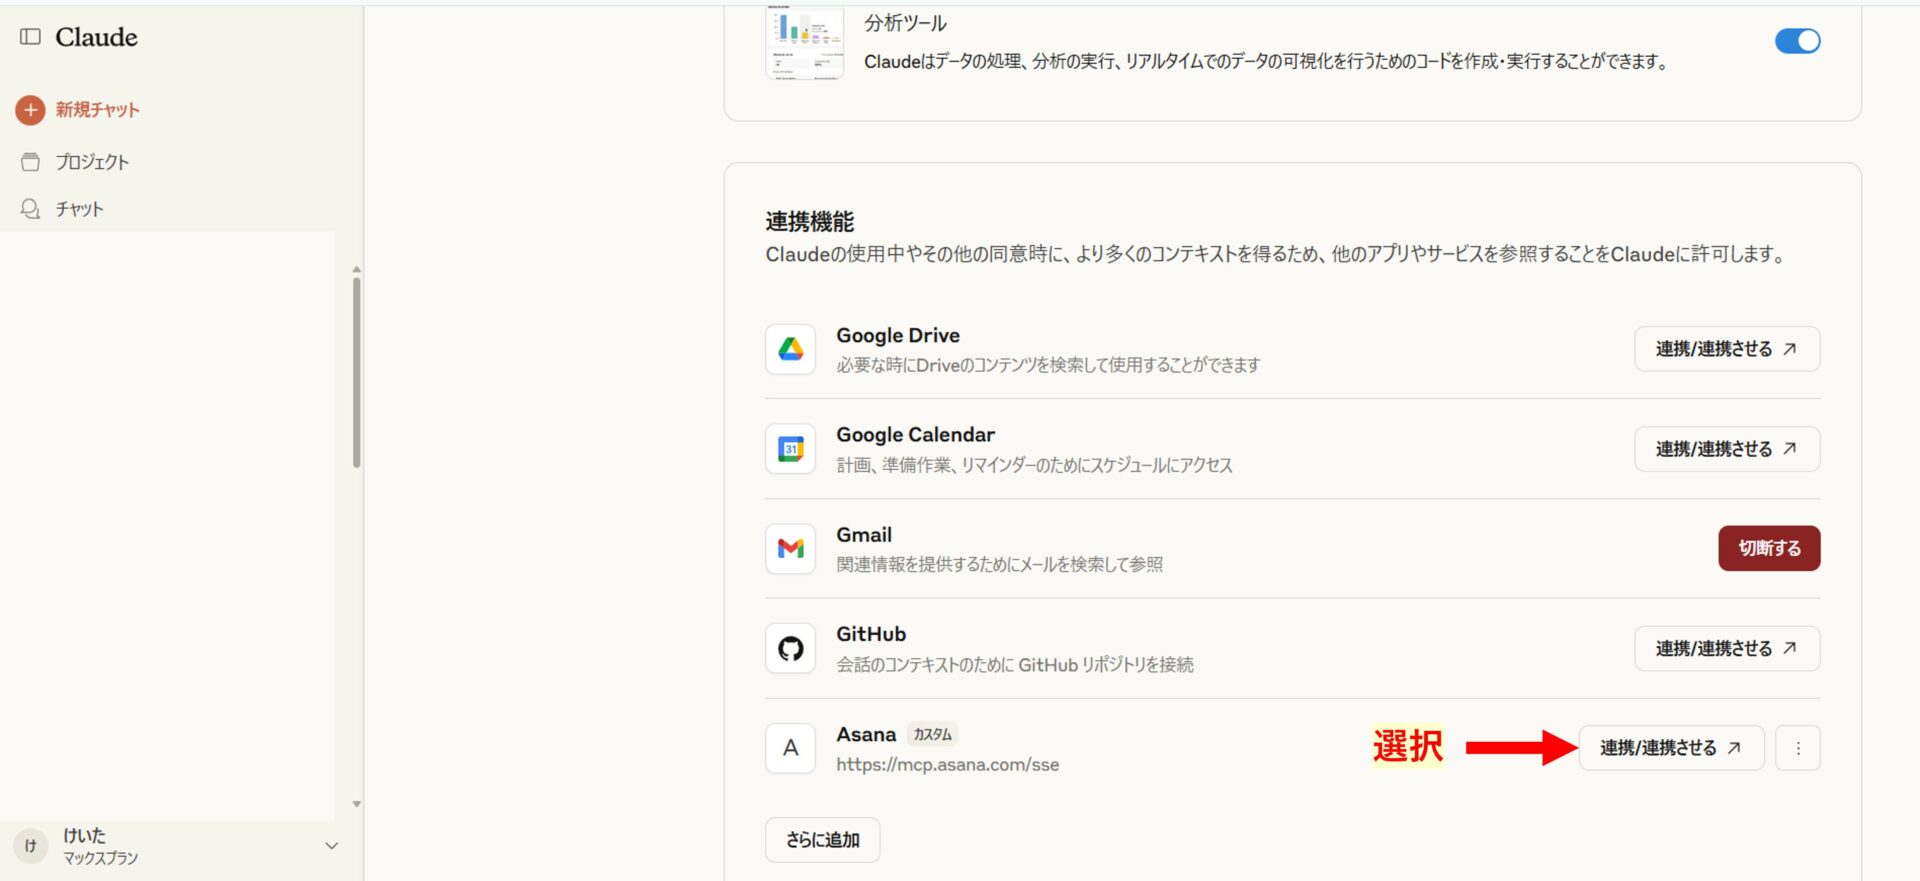1920x881 pixels.
Task: Click the GitHub icon
Action: (x=791, y=648)
